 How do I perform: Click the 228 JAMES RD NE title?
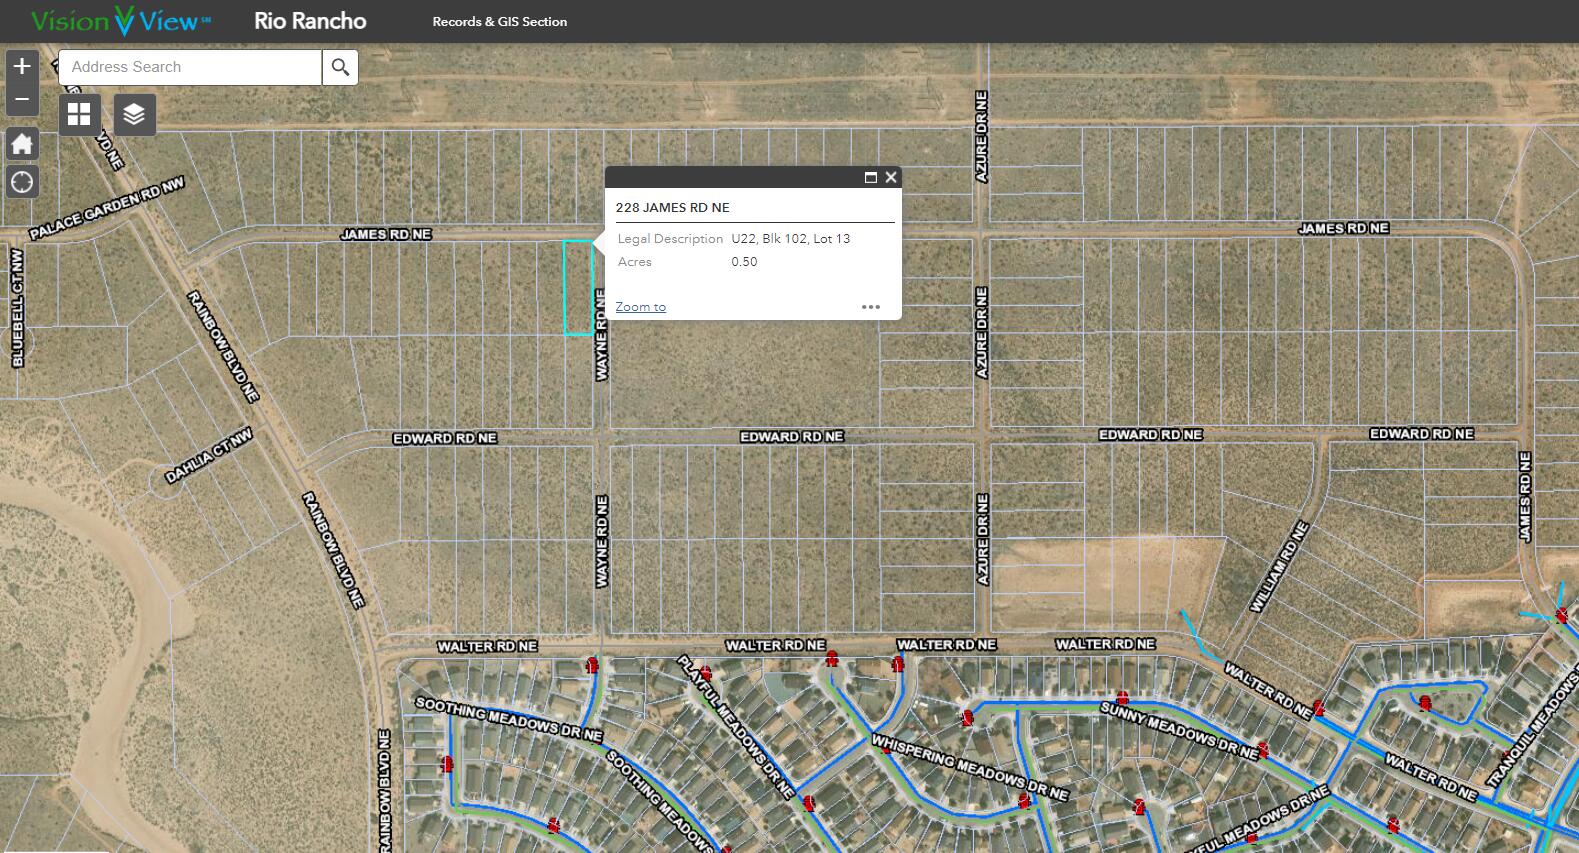(x=672, y=208)
